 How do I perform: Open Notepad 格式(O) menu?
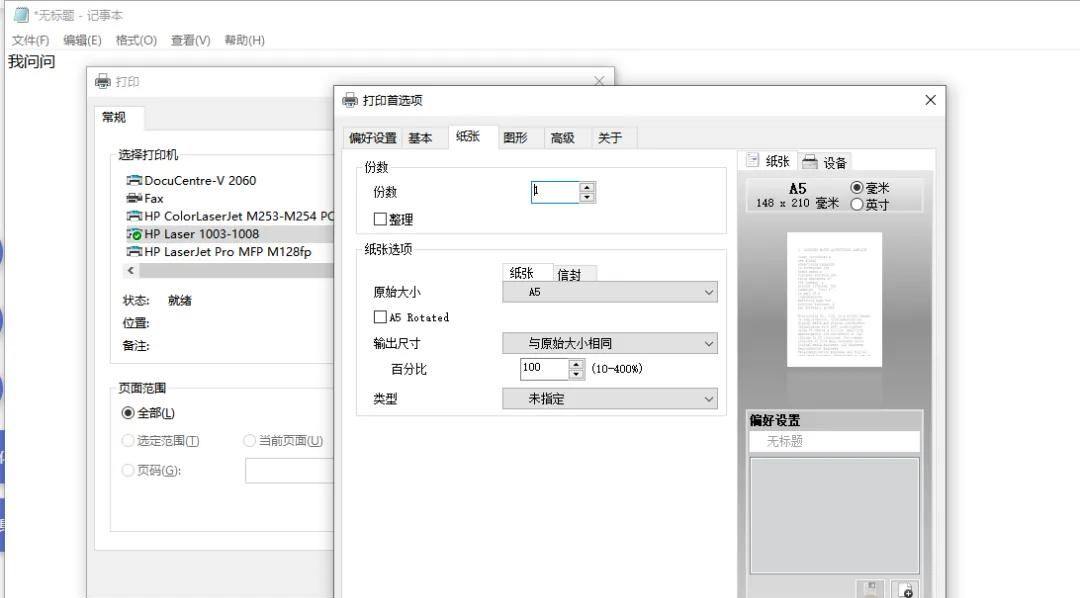tap(136, 40)
